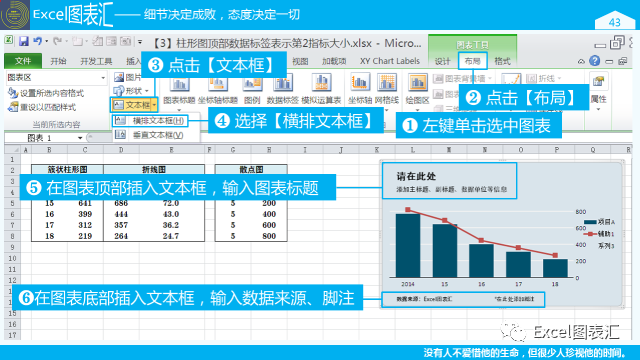640x360 pixels.
Task: Click 设置所选内容格式 button
Action: [46, 93]
